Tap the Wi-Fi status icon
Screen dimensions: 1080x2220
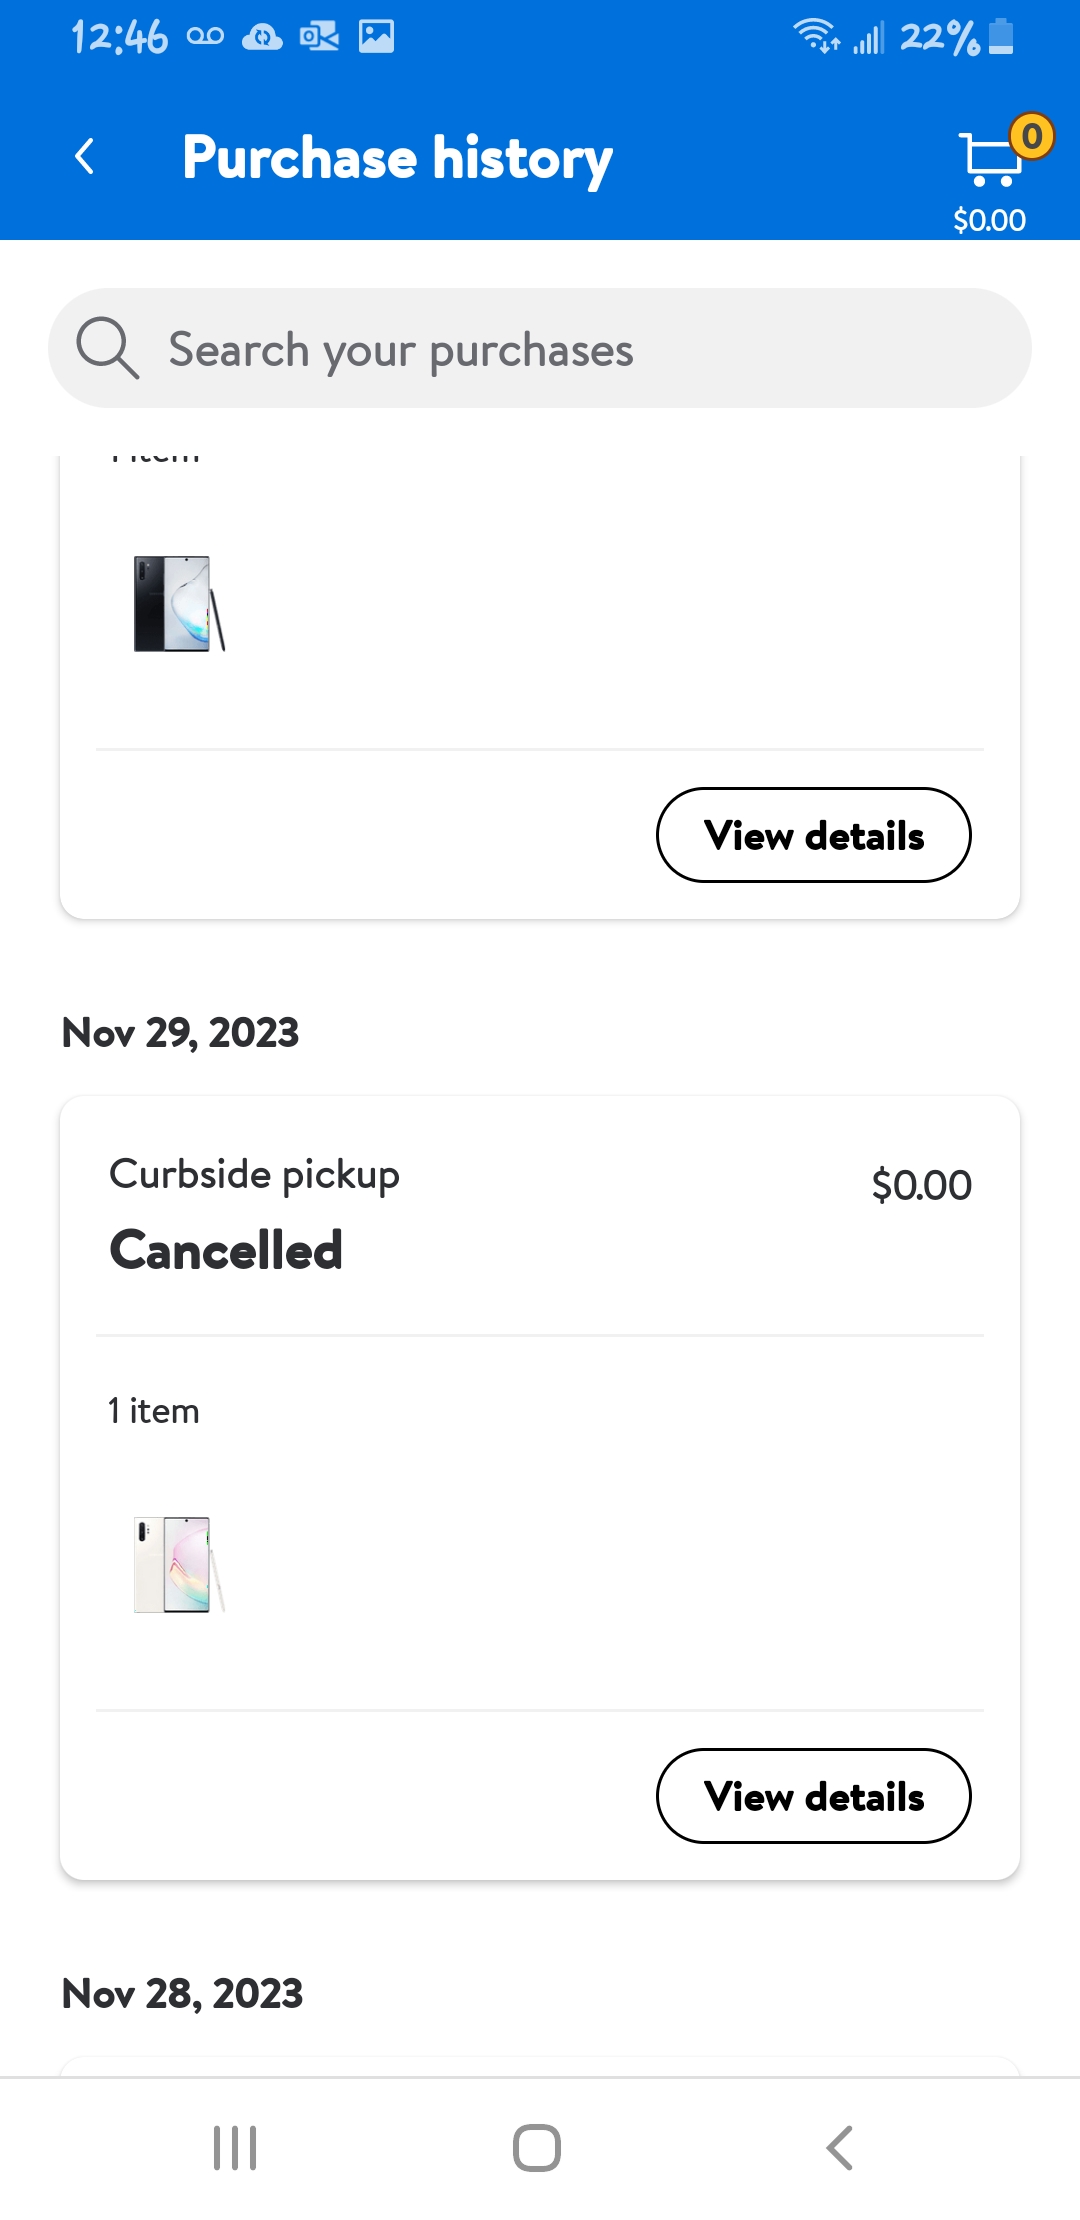[815, 36]
